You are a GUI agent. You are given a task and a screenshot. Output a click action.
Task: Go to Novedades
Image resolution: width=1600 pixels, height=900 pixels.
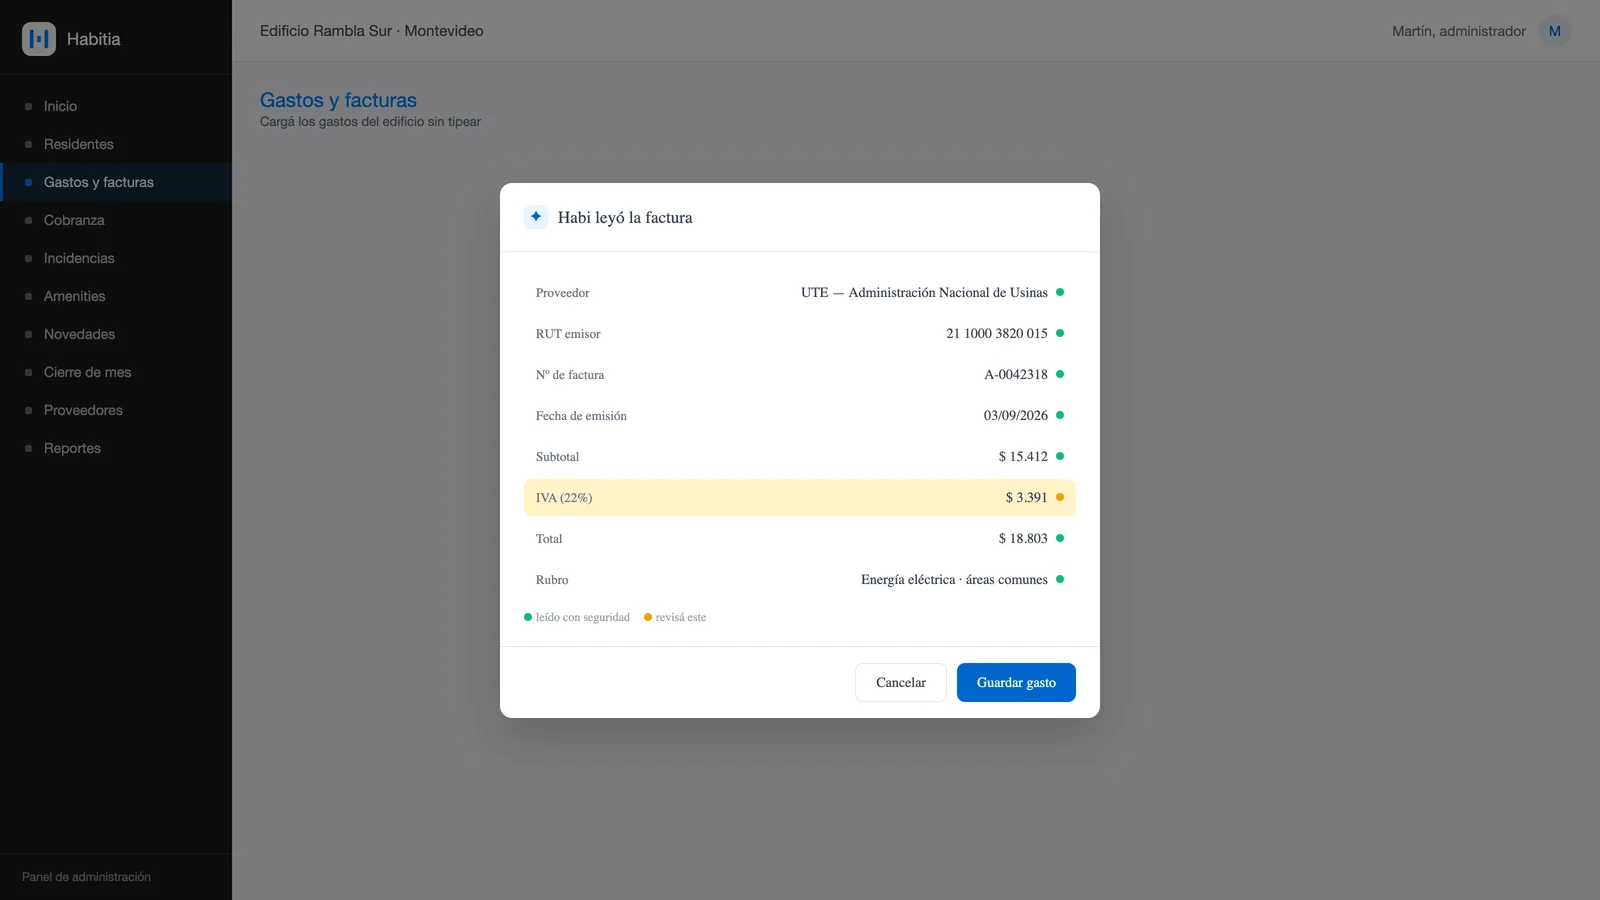point(116,334)
